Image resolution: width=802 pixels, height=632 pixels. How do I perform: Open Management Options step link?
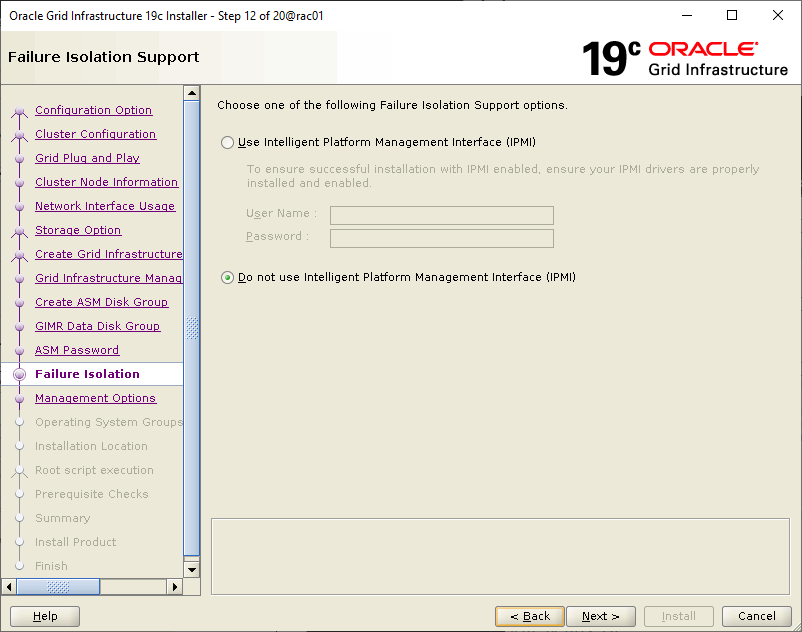click(x=95, y=399)
